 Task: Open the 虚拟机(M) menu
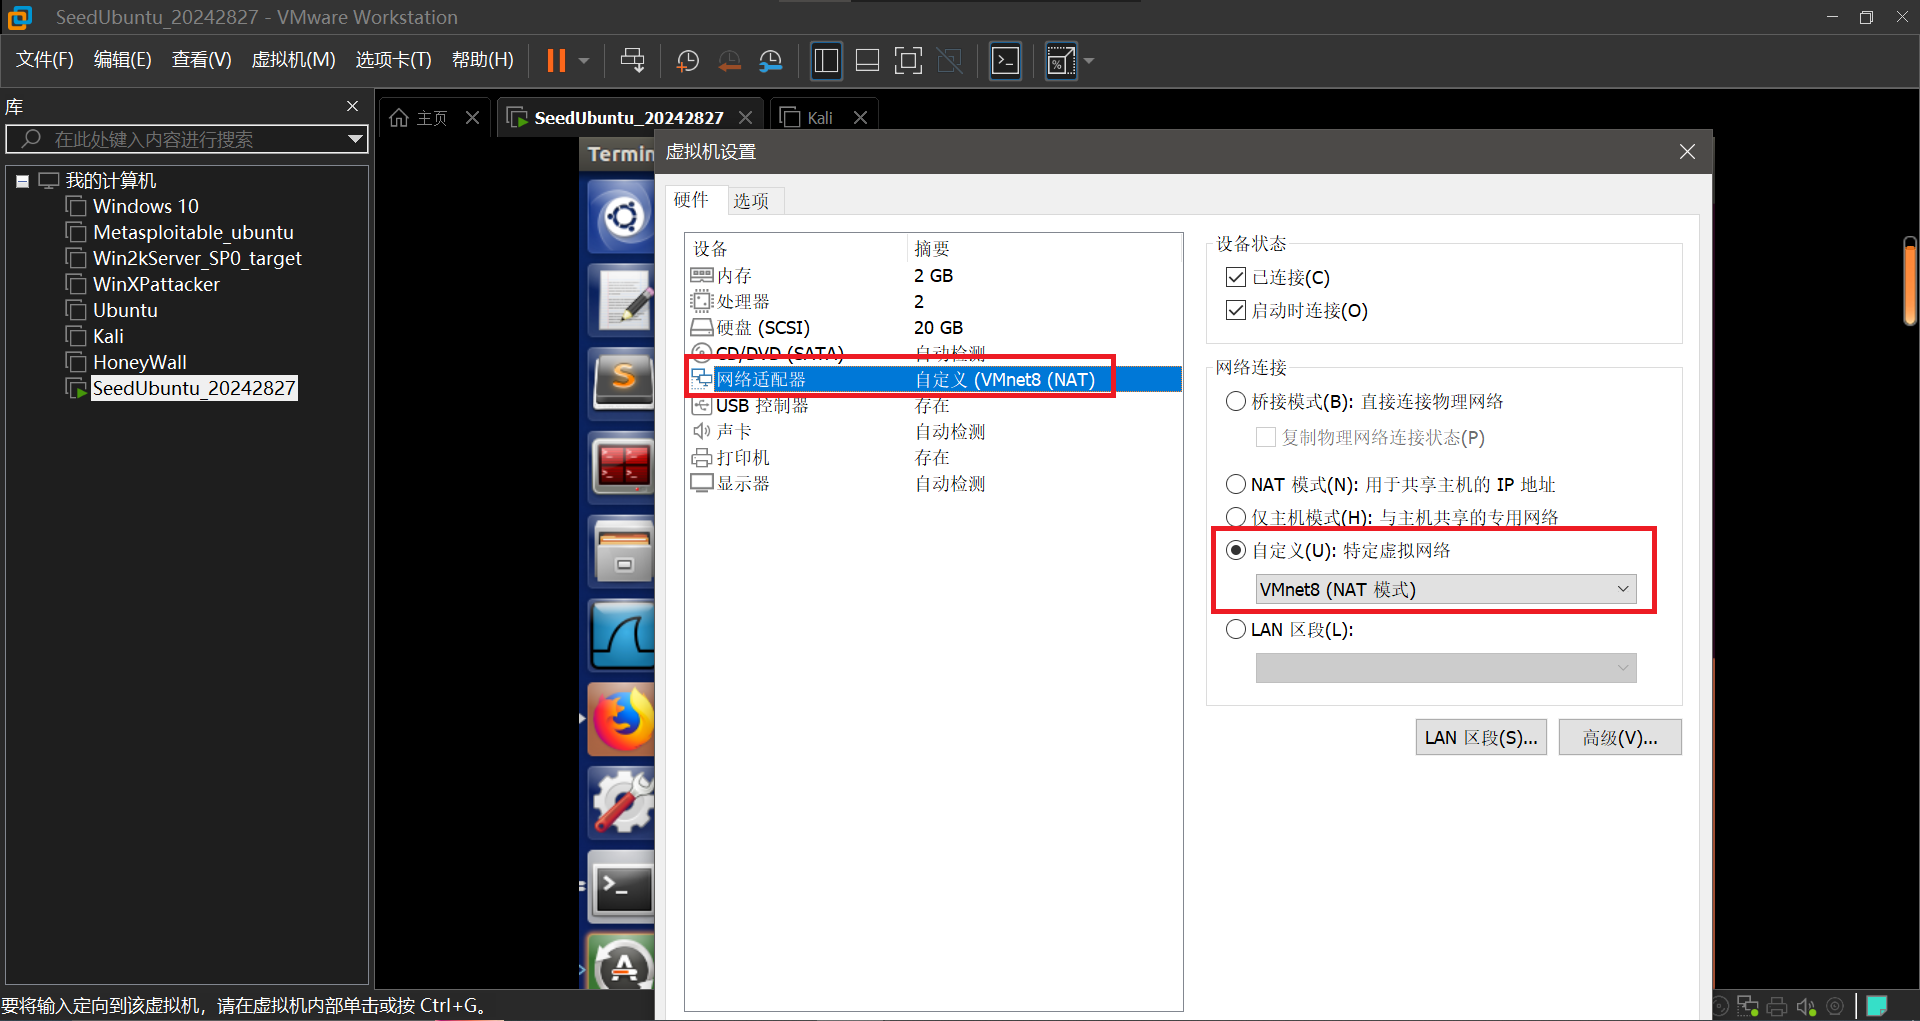point(293,60)
